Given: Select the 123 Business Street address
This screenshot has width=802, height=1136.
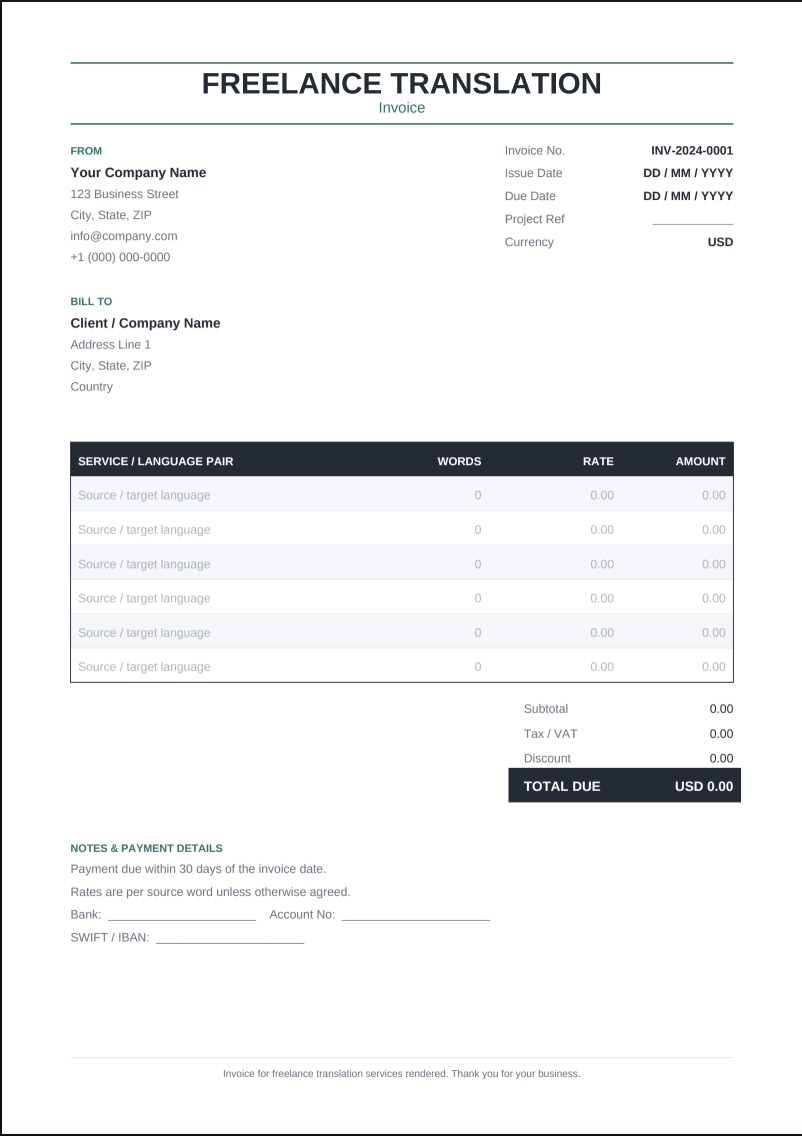Looking at the screenshot, I should 125,194.
